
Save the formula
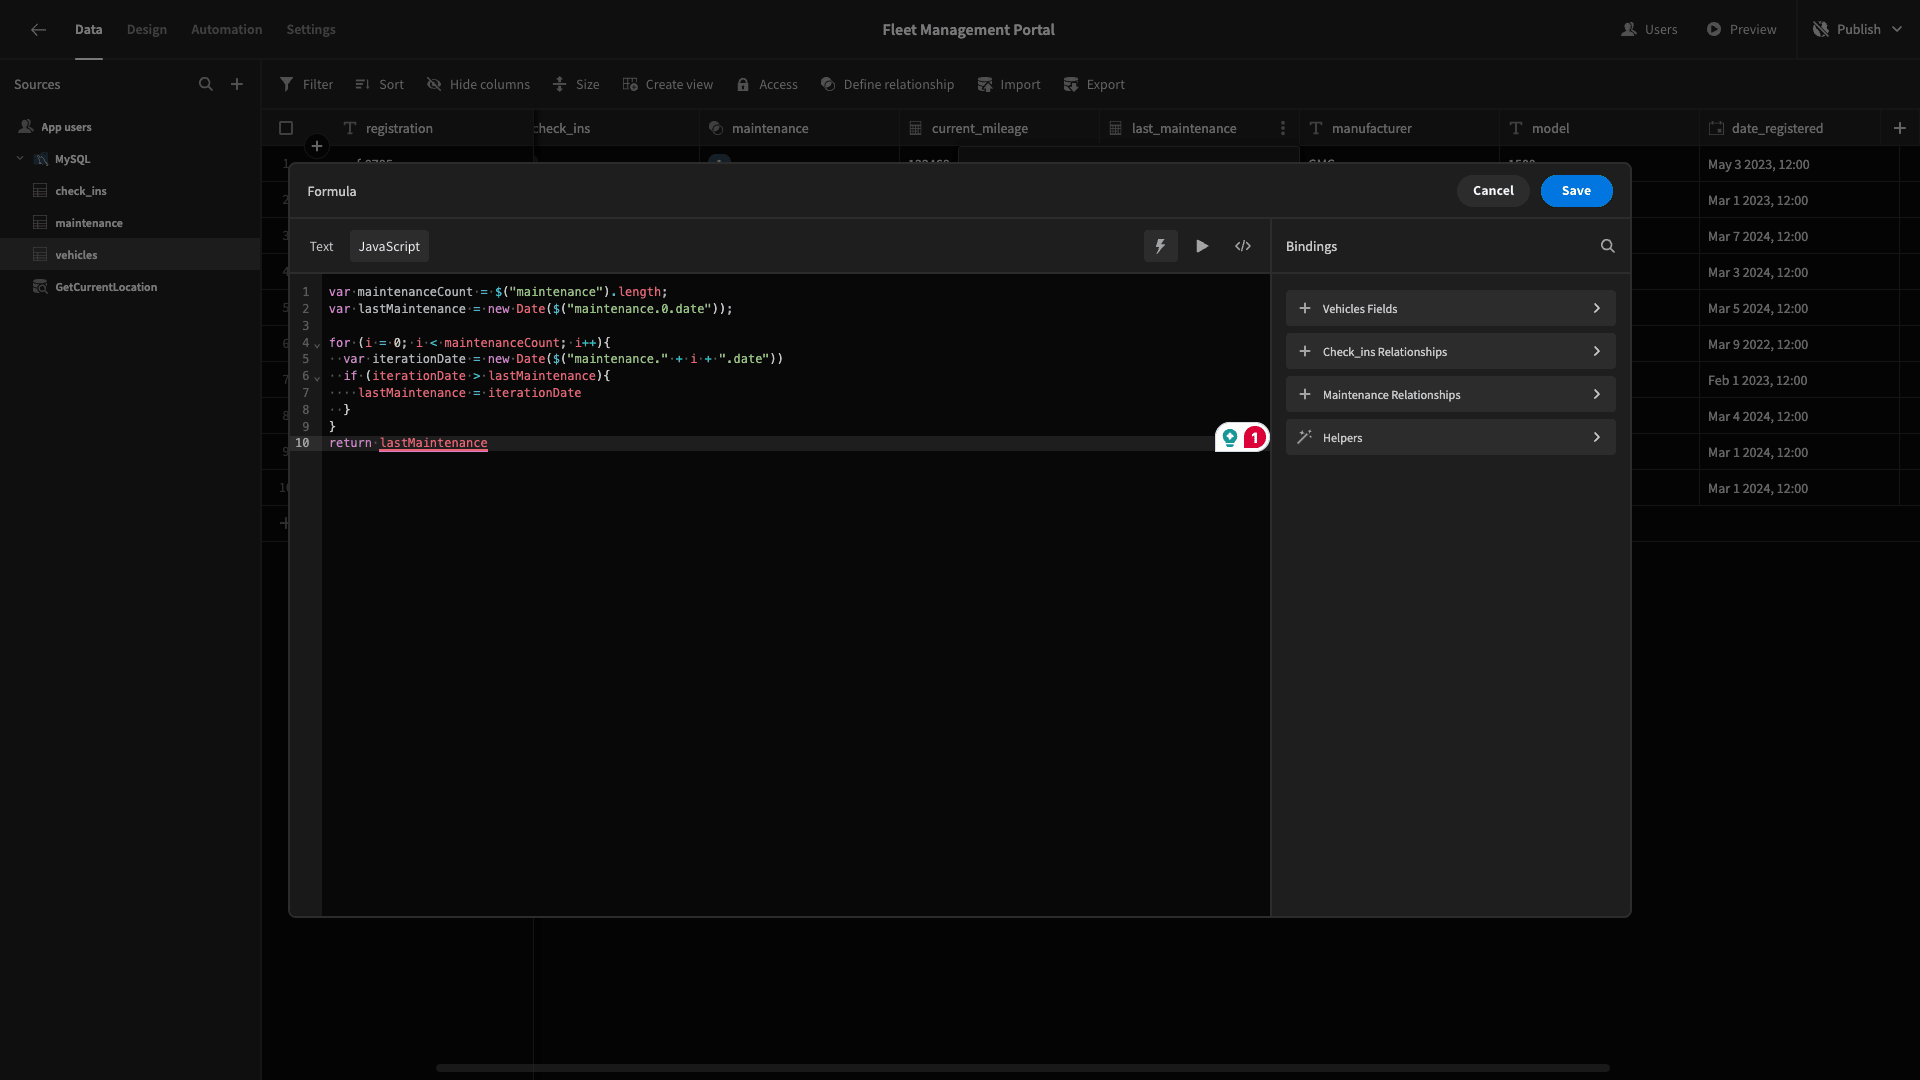point(1576,191)
